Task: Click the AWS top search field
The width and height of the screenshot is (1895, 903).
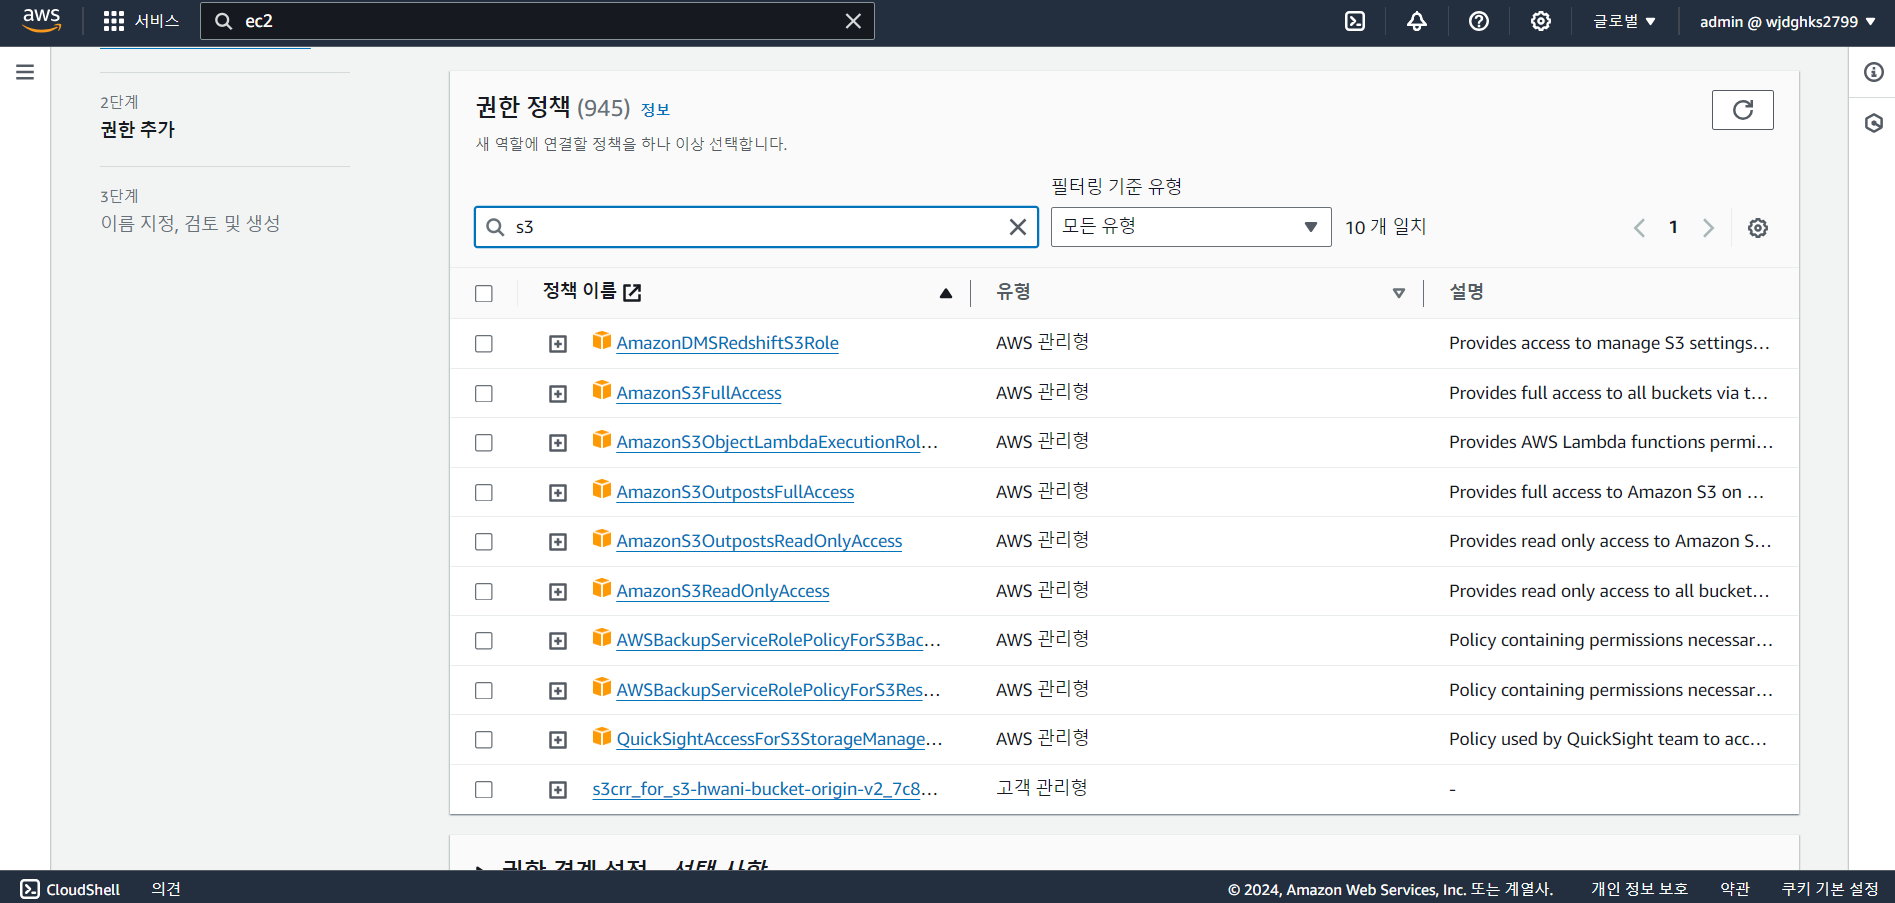Action: pyautogui.click(x=537, y=21)
